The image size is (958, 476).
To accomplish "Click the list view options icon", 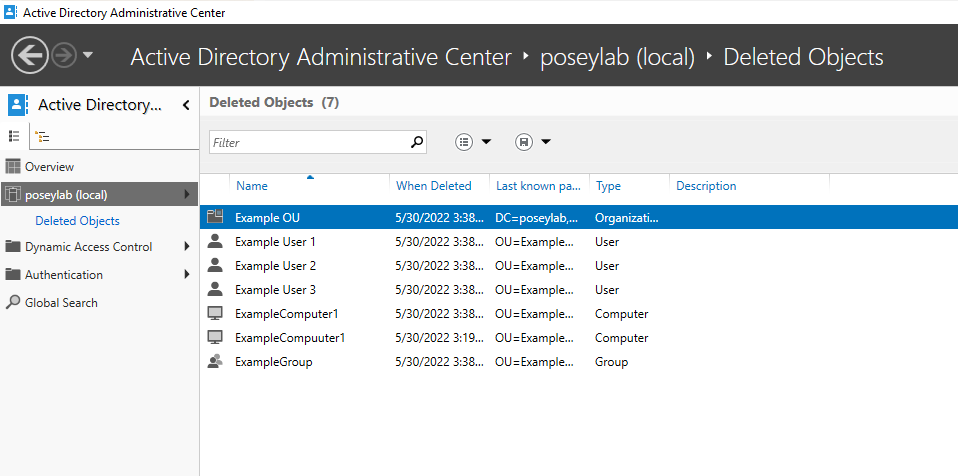I will tap(464, 142).
